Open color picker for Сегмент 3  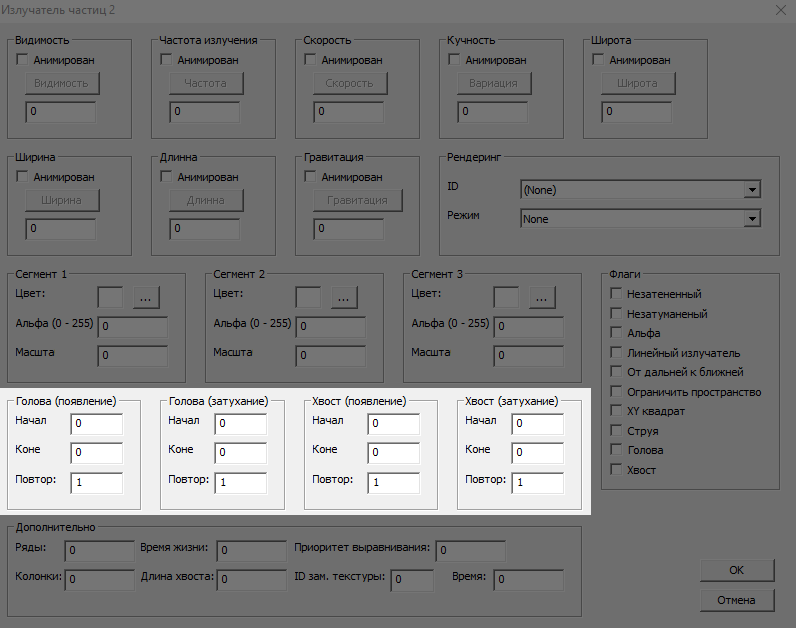click(542, 298)
